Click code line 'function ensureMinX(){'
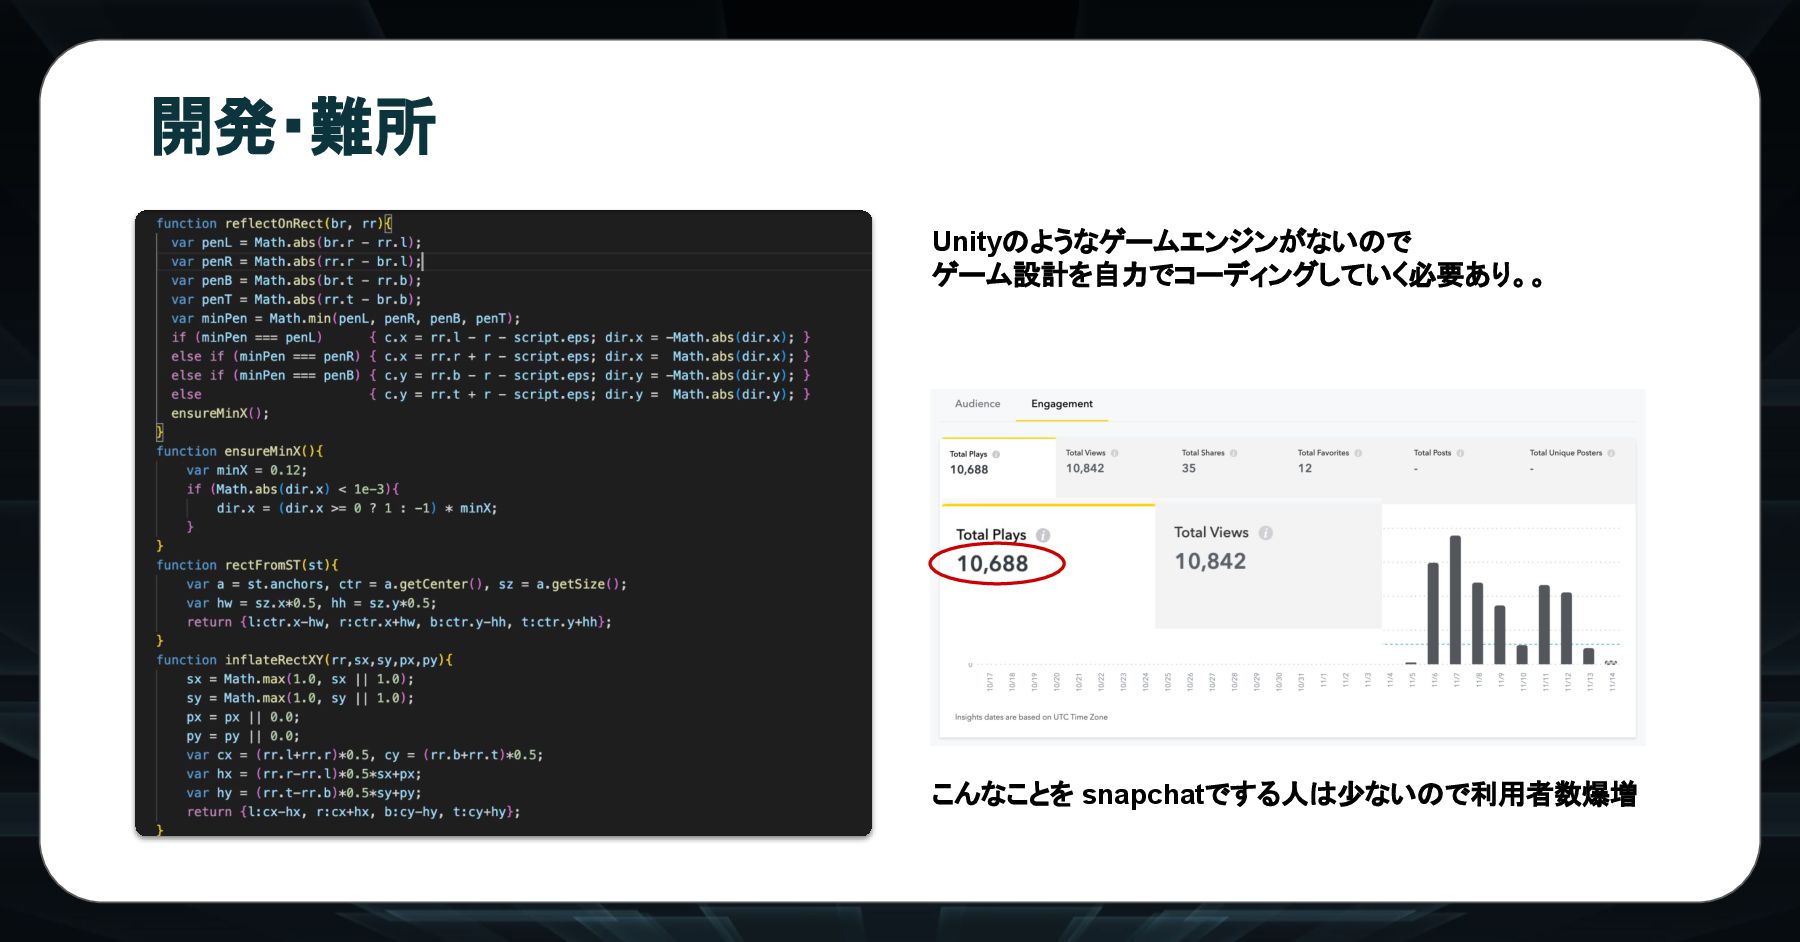 click(240, 451)
